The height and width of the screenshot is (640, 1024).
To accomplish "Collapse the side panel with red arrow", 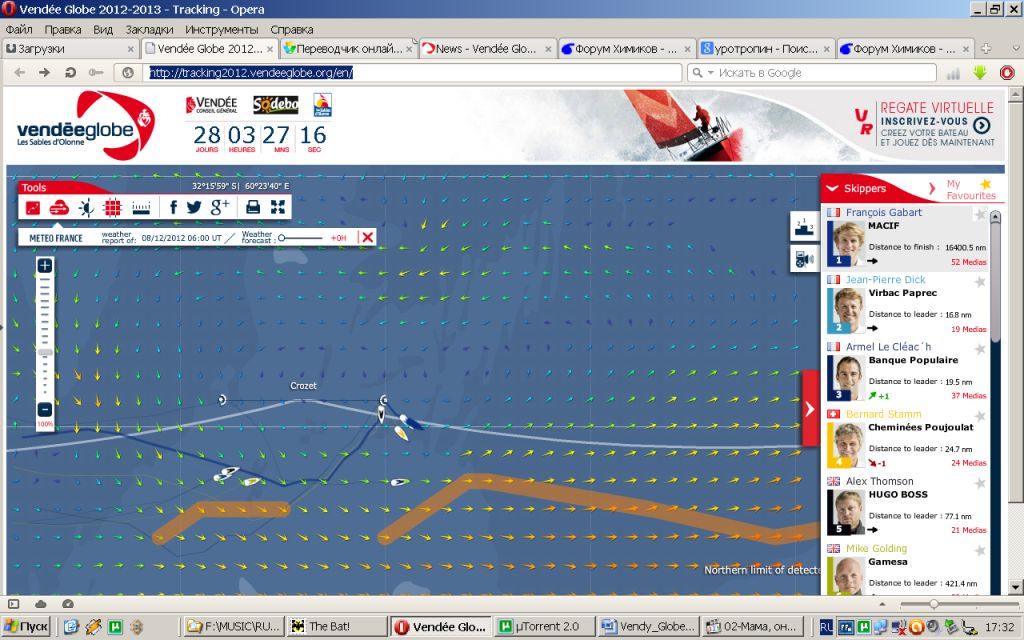I will point(810,408).
